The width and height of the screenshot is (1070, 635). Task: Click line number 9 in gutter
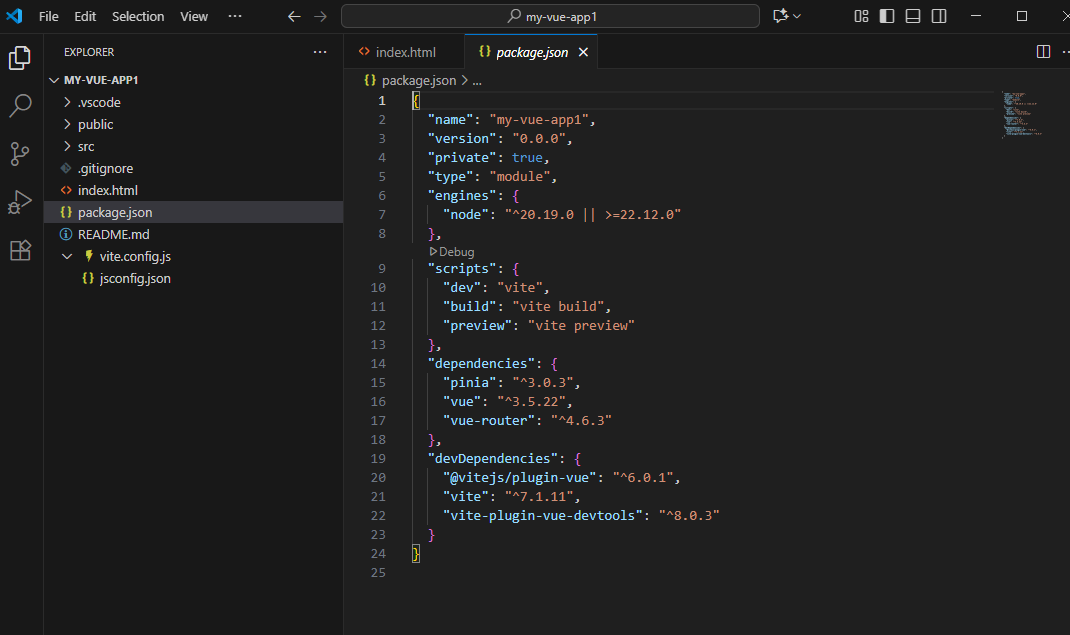(x=381, y=269)
